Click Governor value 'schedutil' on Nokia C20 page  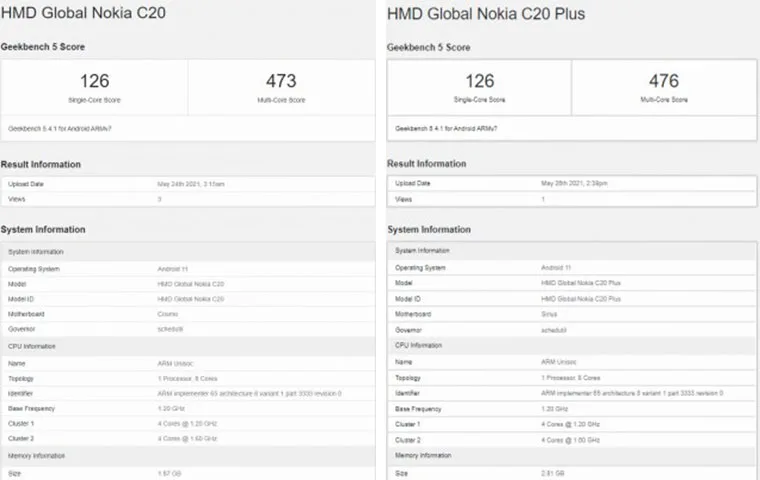[x=170, y=329]
